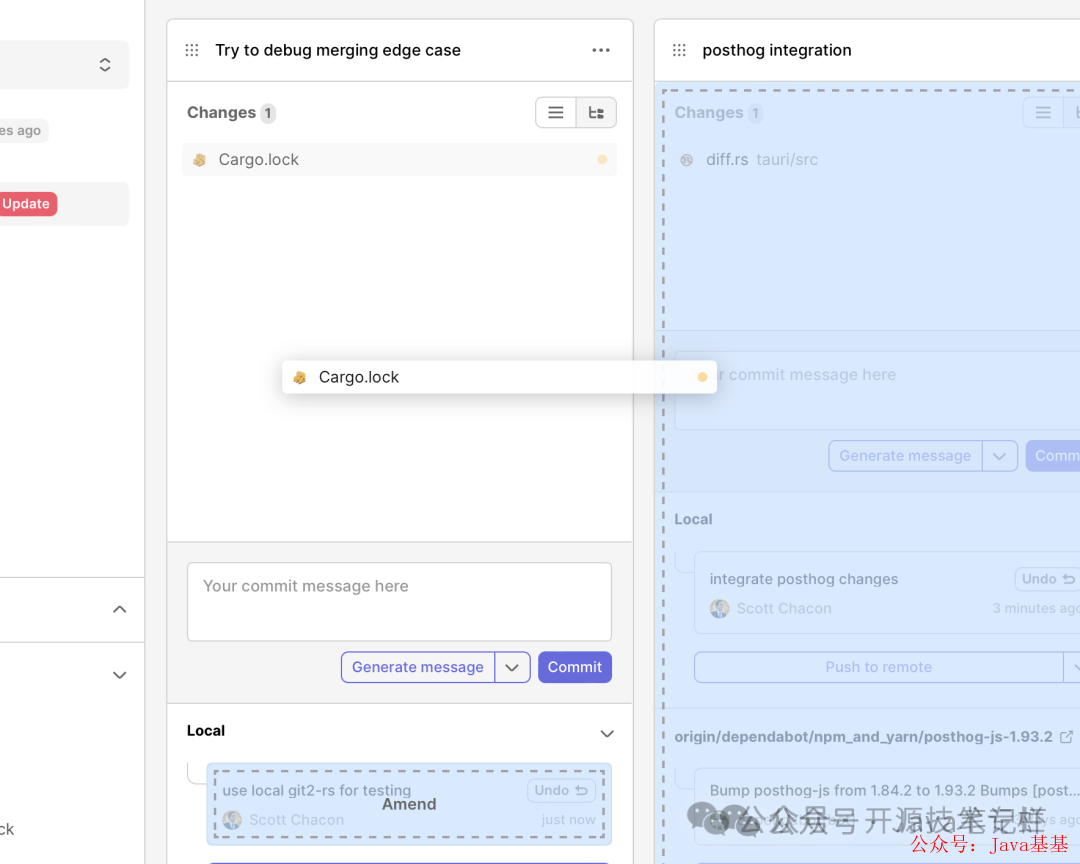Click the red Update button in sidebar
The height and width of the screenshot is (864, 1080).
(26, 204)
